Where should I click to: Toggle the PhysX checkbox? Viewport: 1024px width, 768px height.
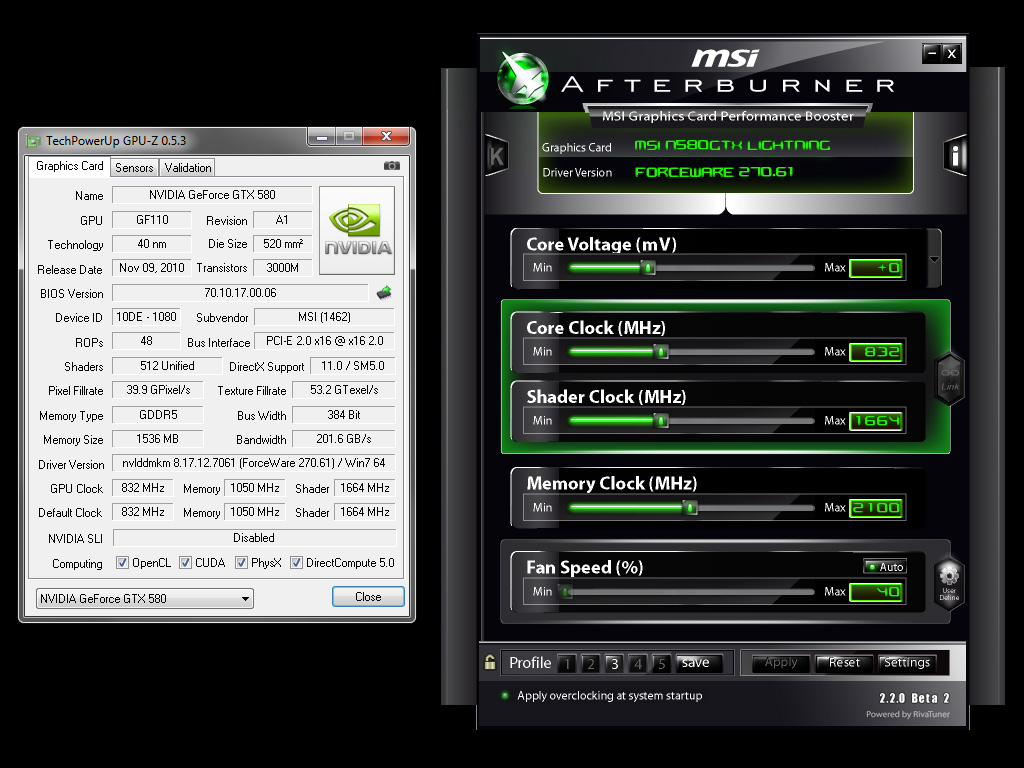coord(241,563)
